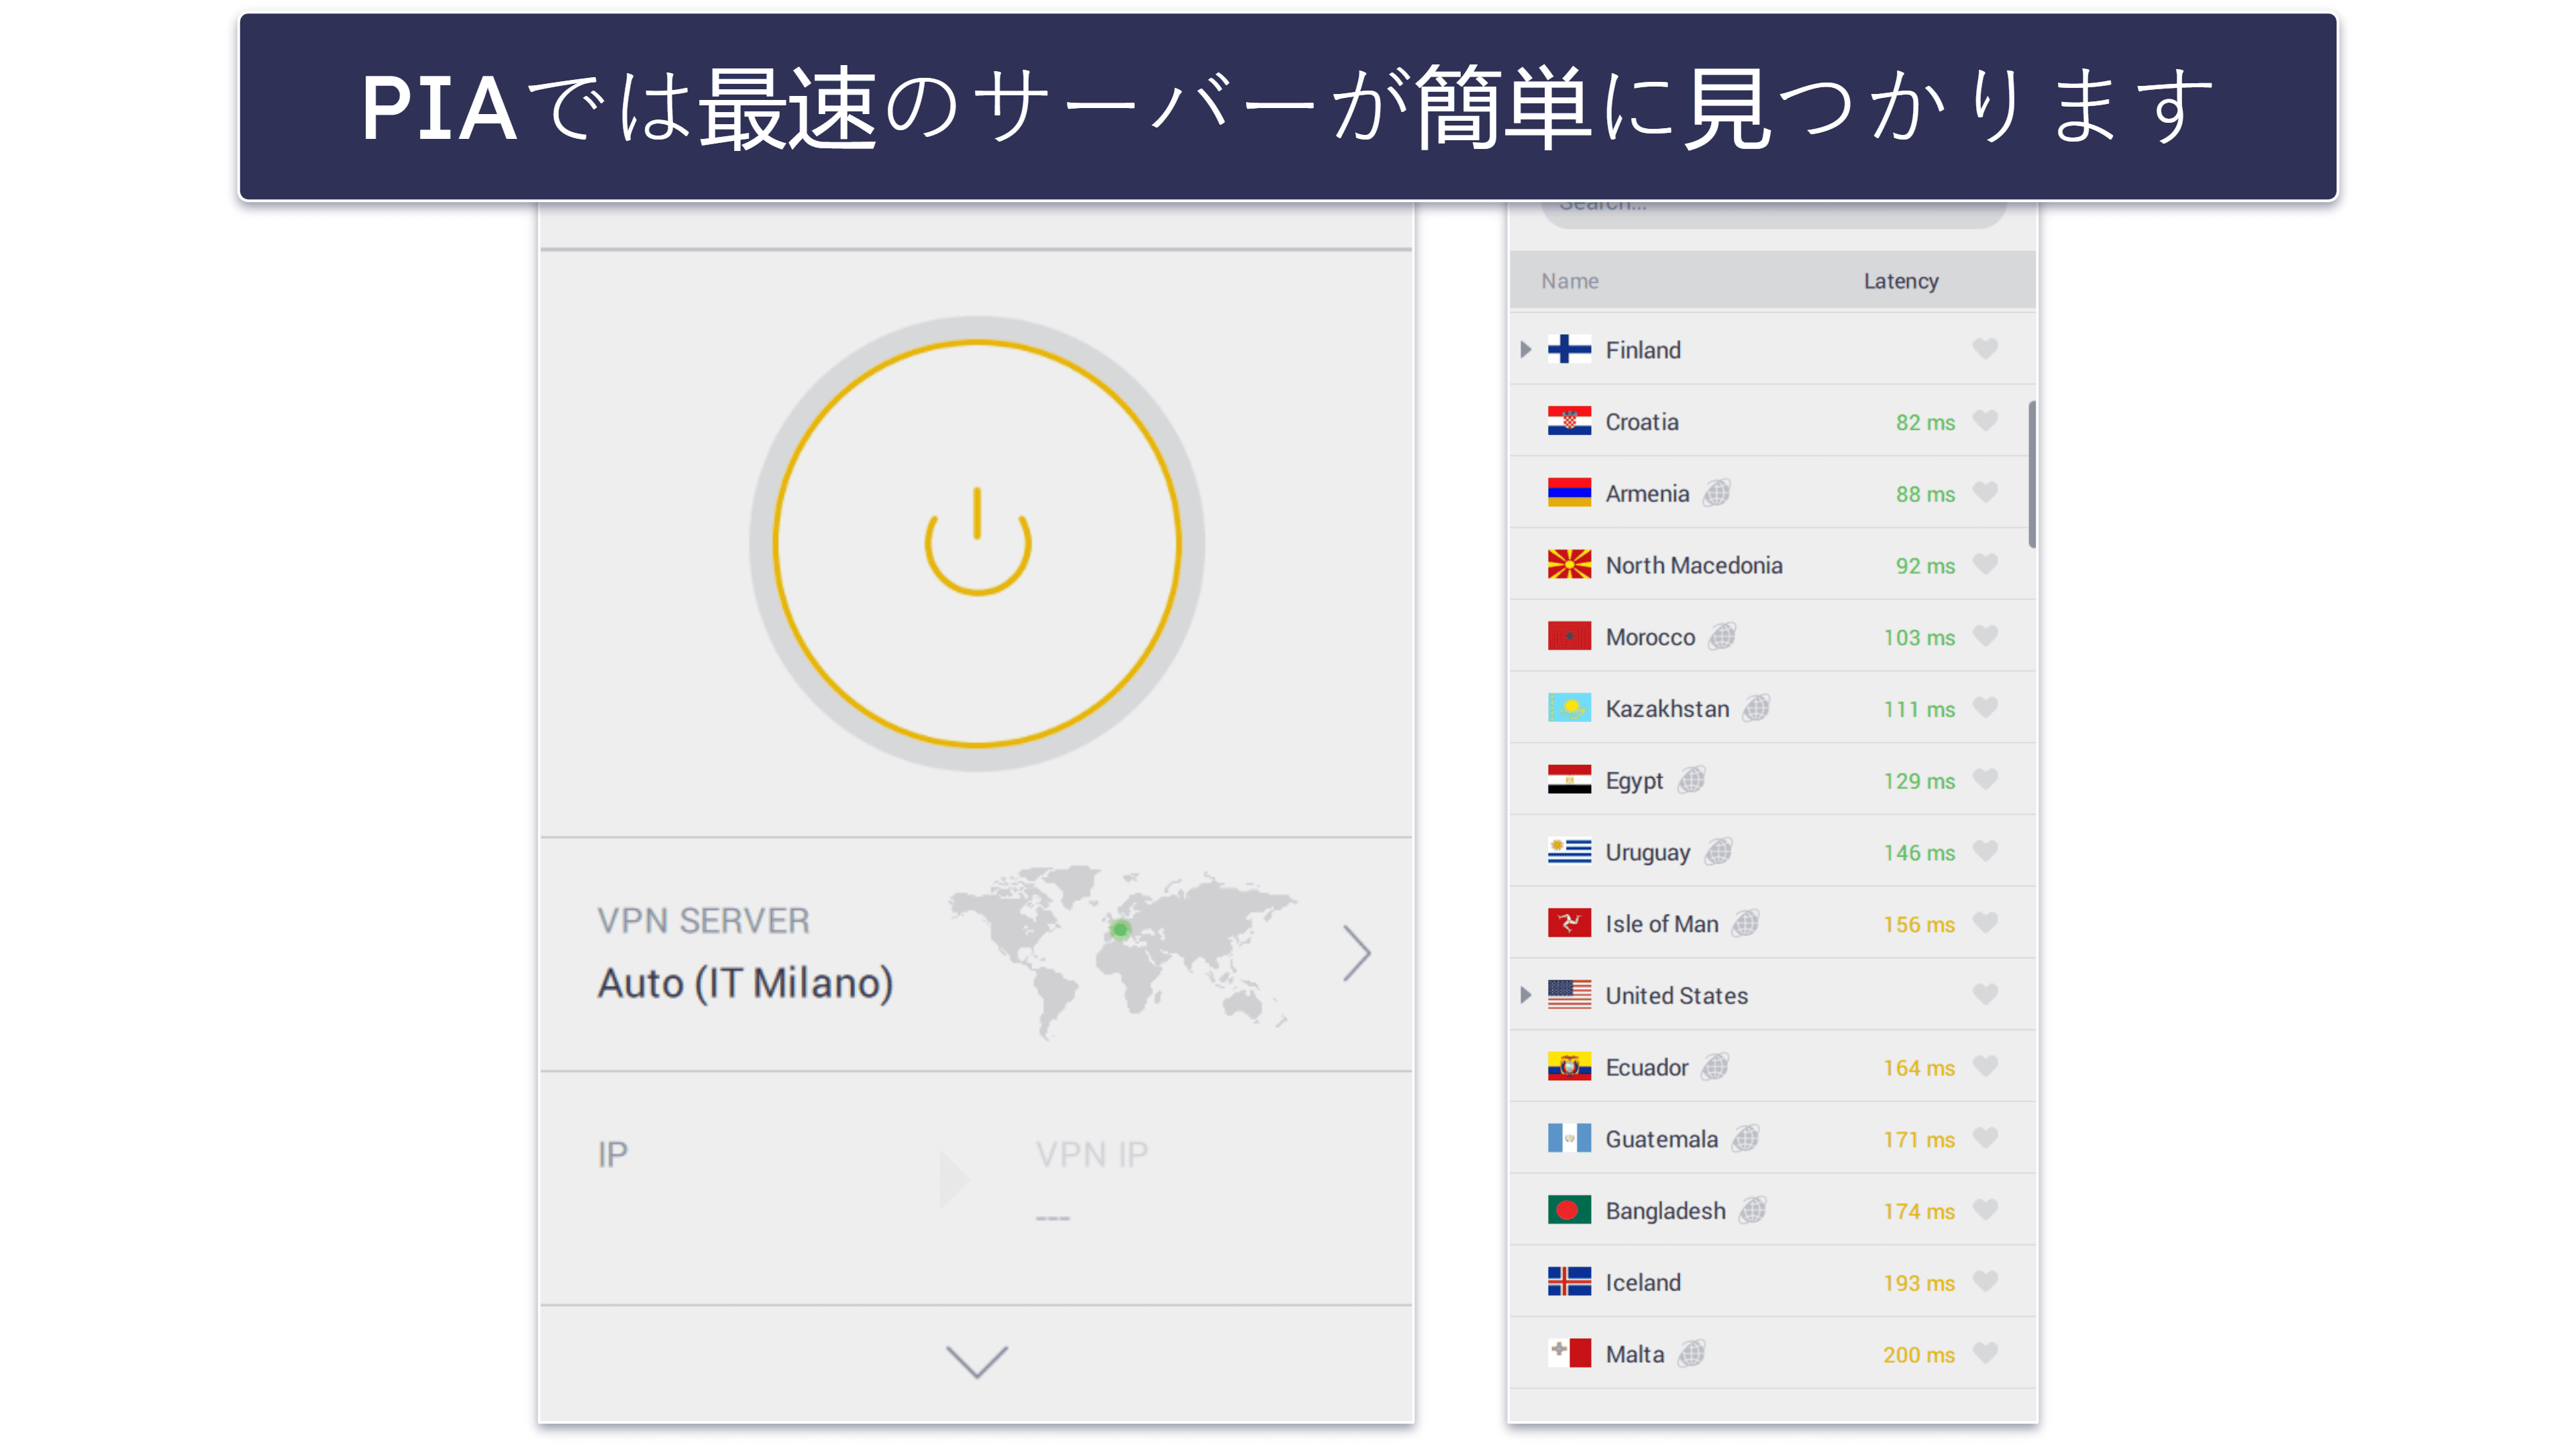Click the VPN IP label
The image size is (2576, 1444).
1091,1154
